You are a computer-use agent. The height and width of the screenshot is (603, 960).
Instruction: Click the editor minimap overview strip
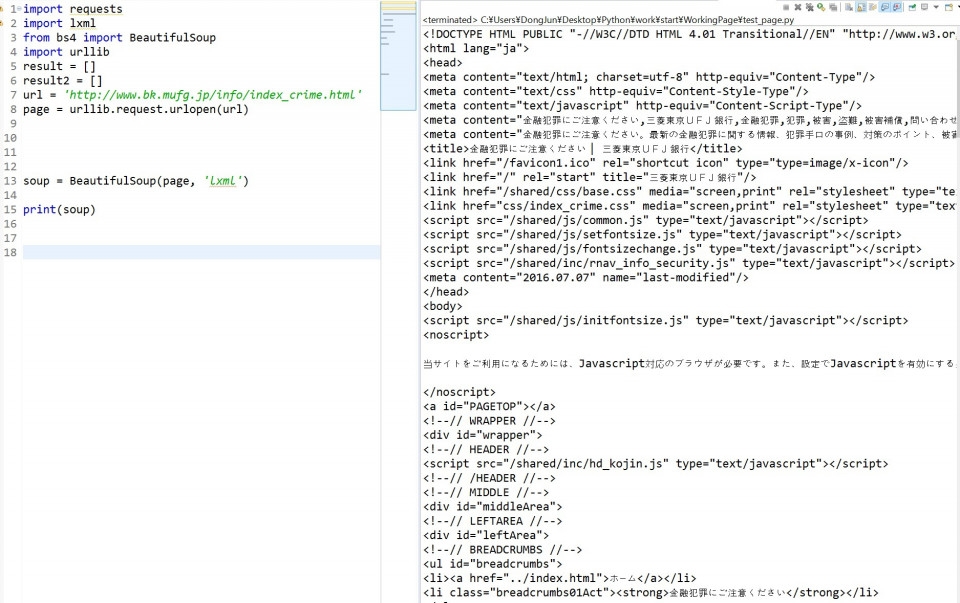pos(398,56)
